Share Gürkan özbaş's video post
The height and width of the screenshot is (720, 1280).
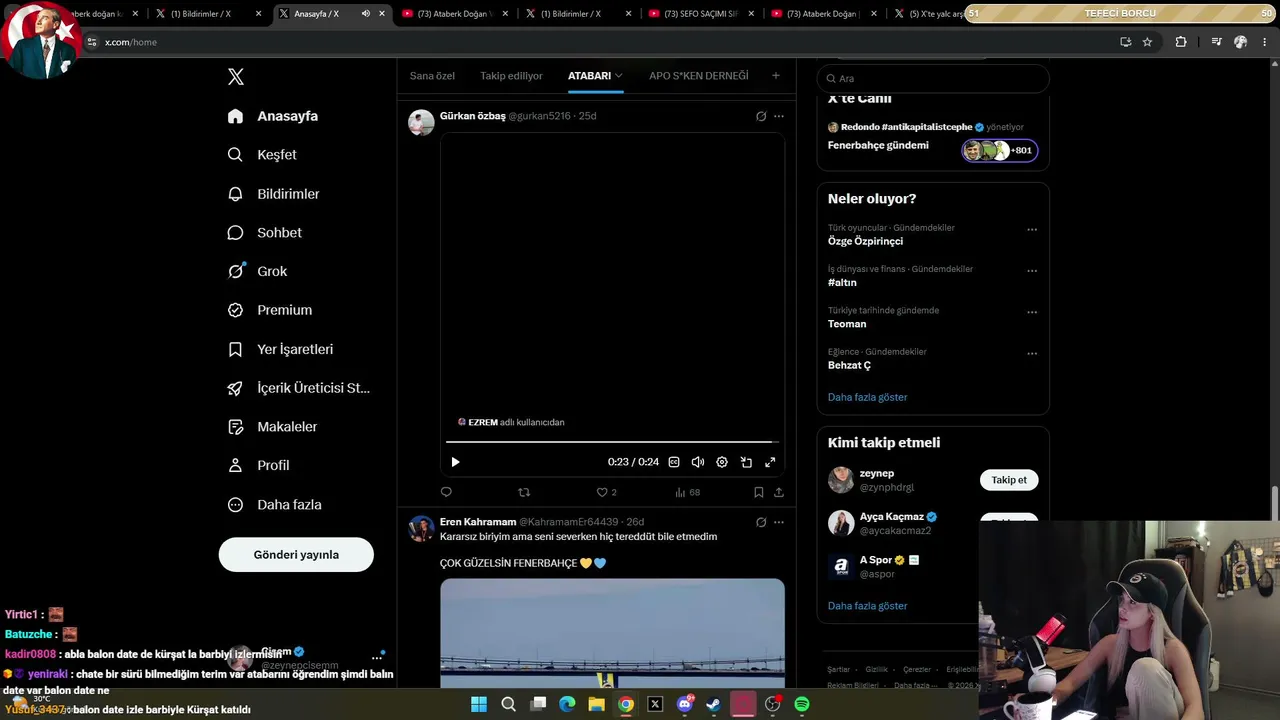click(x=779, y=492)
